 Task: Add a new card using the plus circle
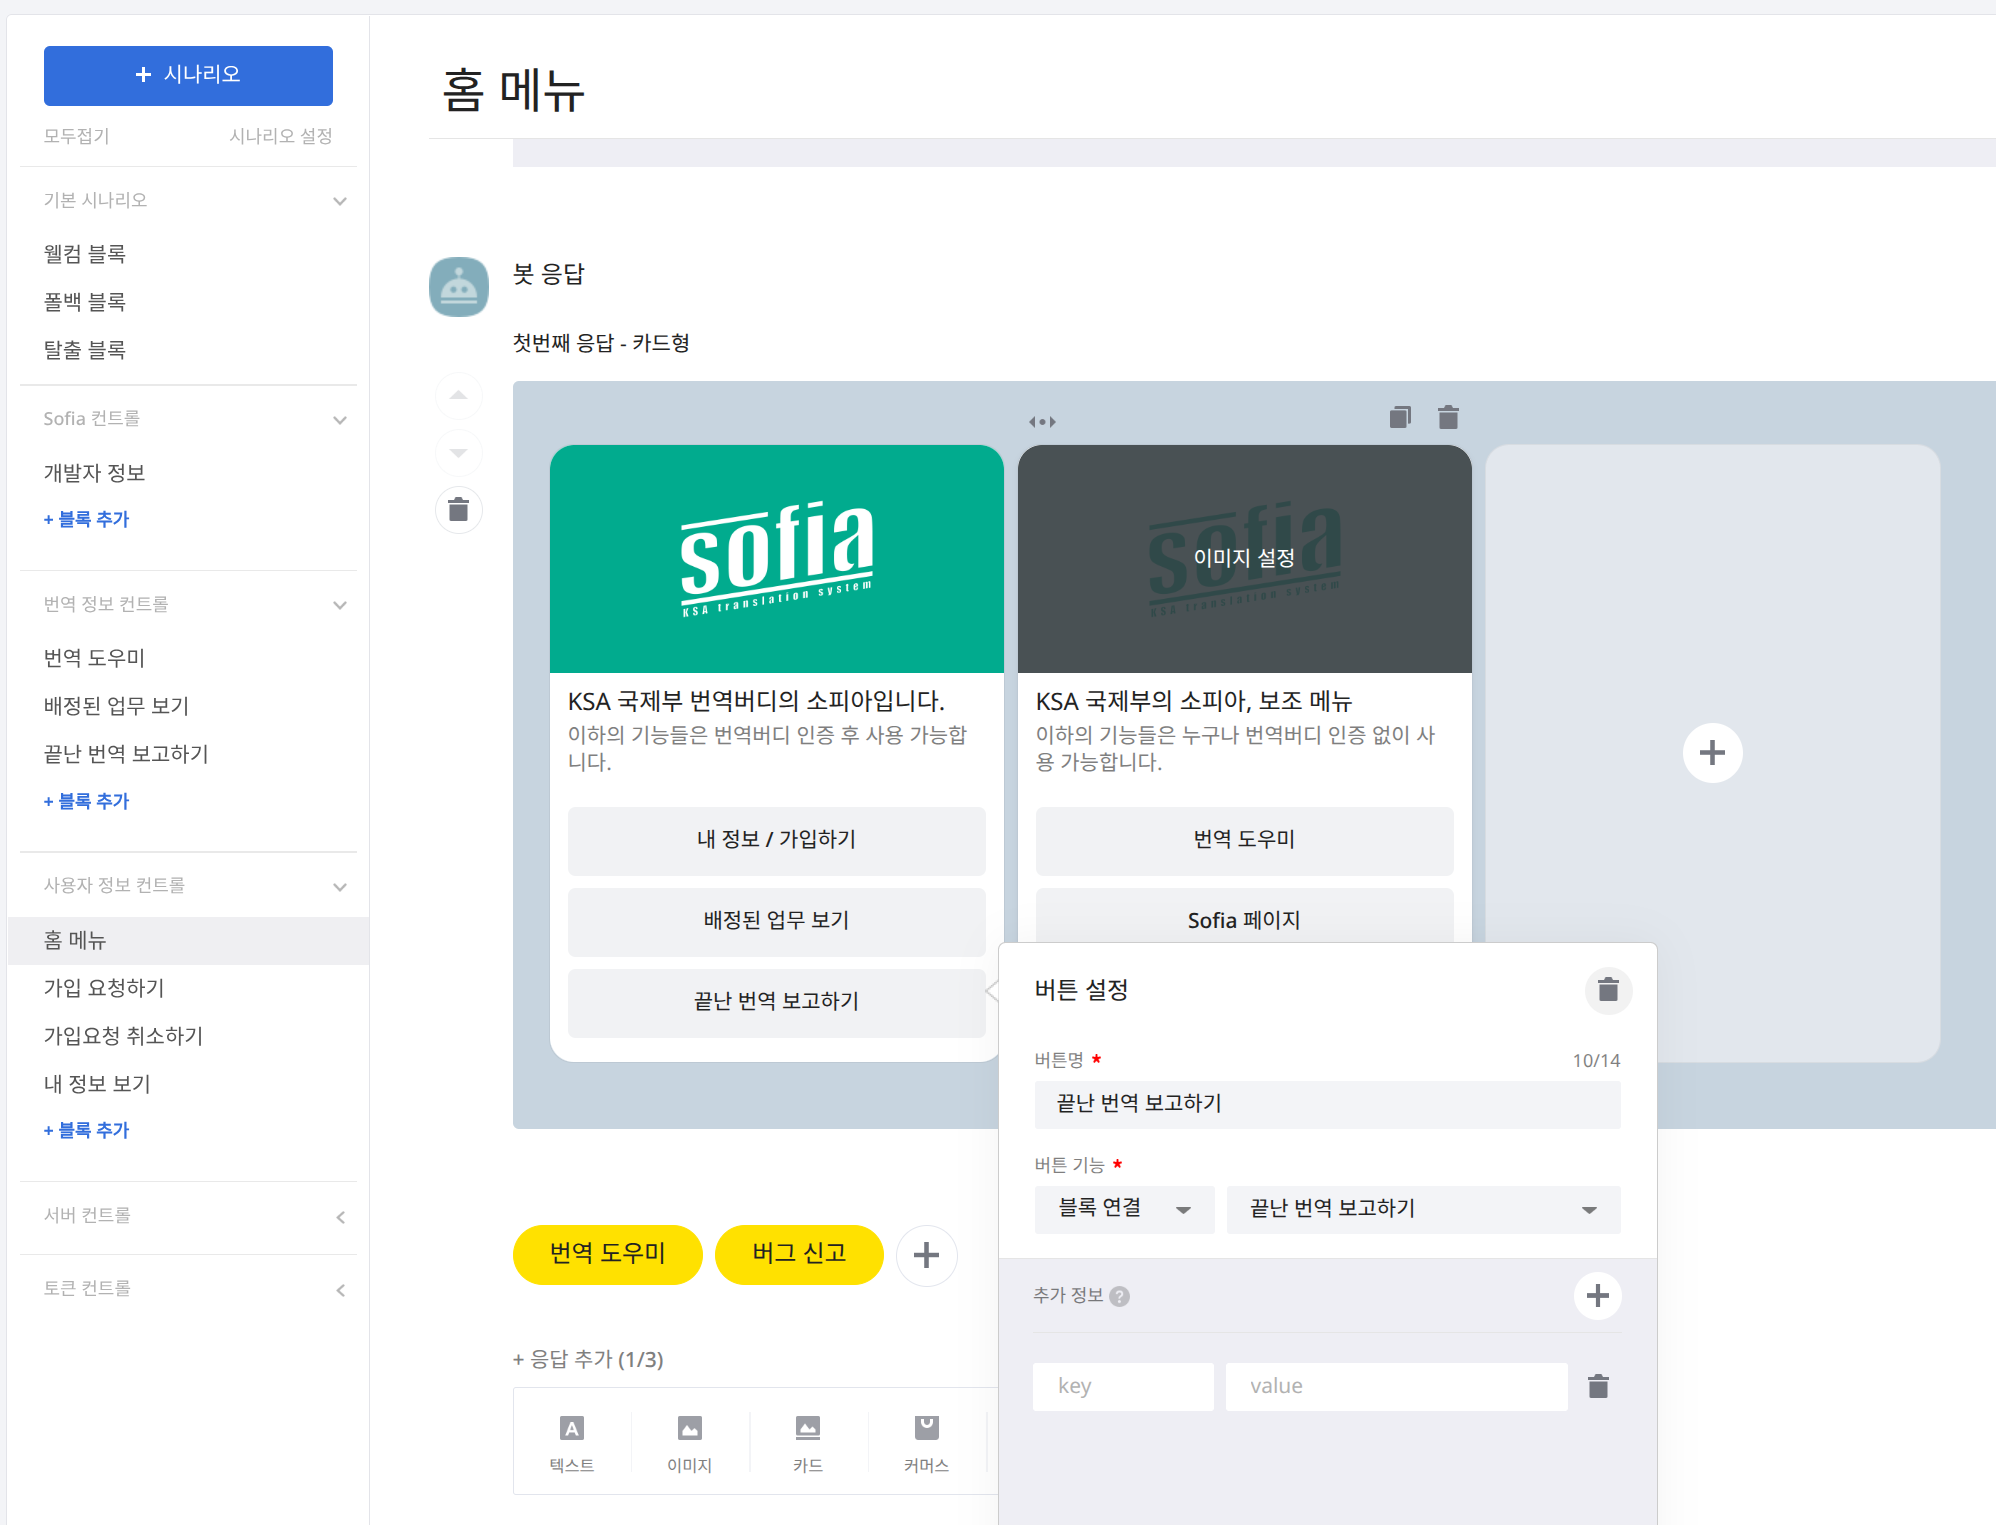[x=1712, y=752]
